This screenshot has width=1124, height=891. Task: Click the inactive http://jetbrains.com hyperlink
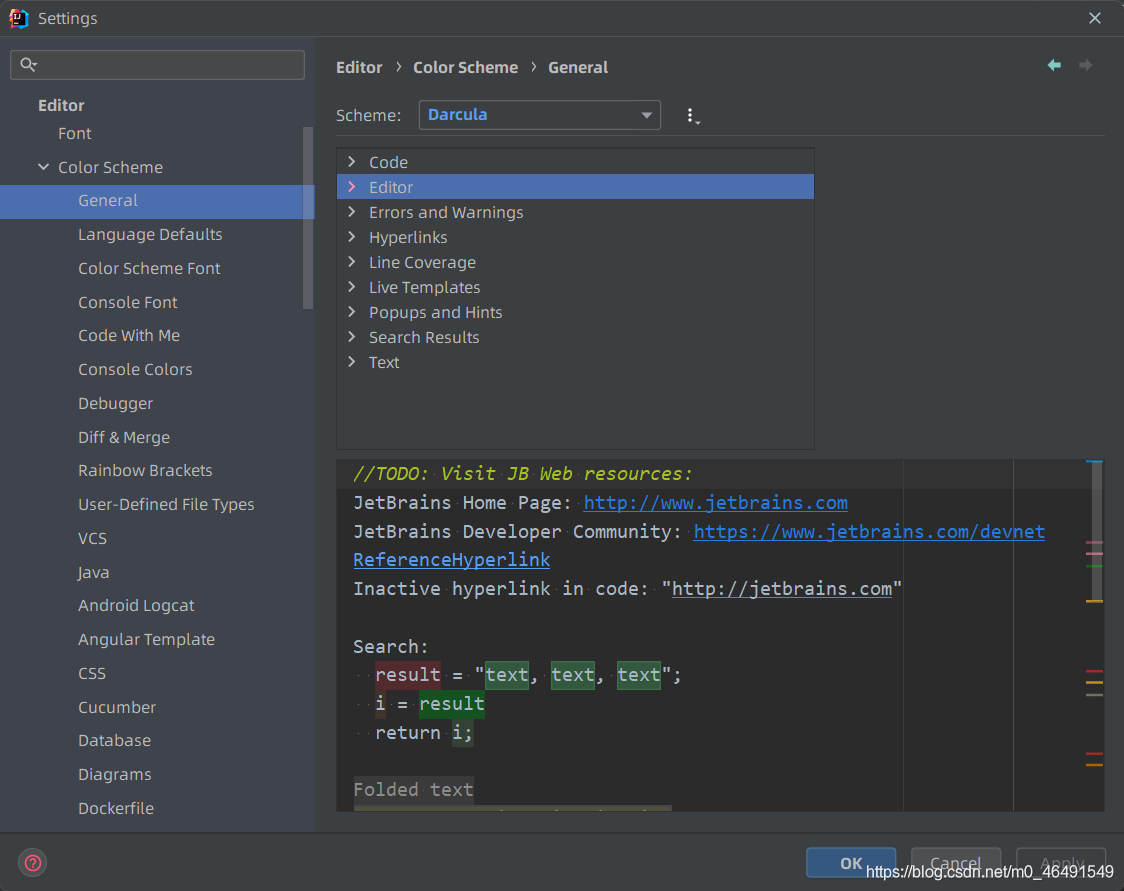pyautogui.click(x=781, y=589)
